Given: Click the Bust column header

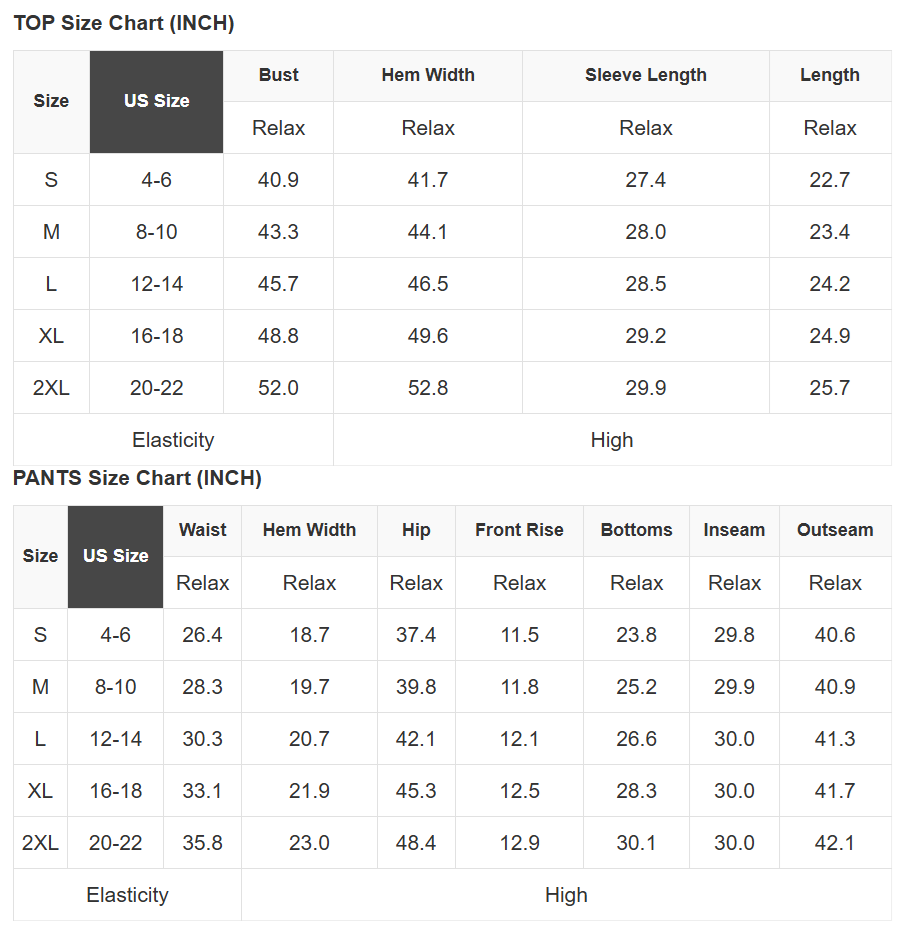Looking at the screenshot, I should click(x=278, y=75).
